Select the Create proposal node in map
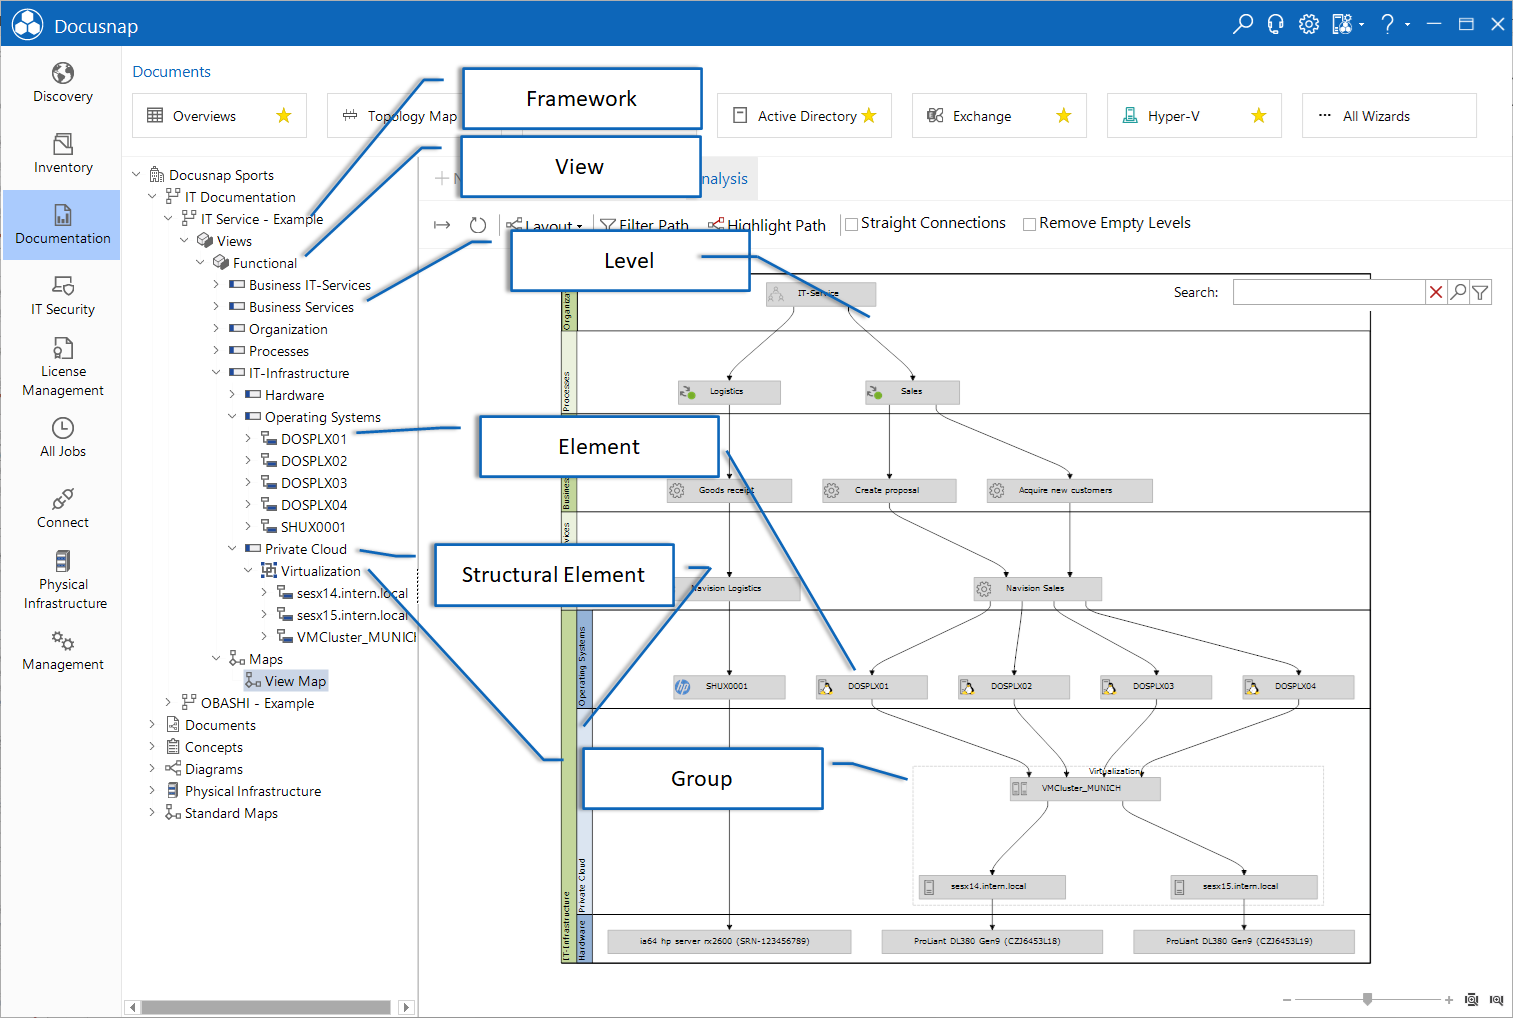The width and height of the screenshot is (1513, 1018). pos(889,490)
